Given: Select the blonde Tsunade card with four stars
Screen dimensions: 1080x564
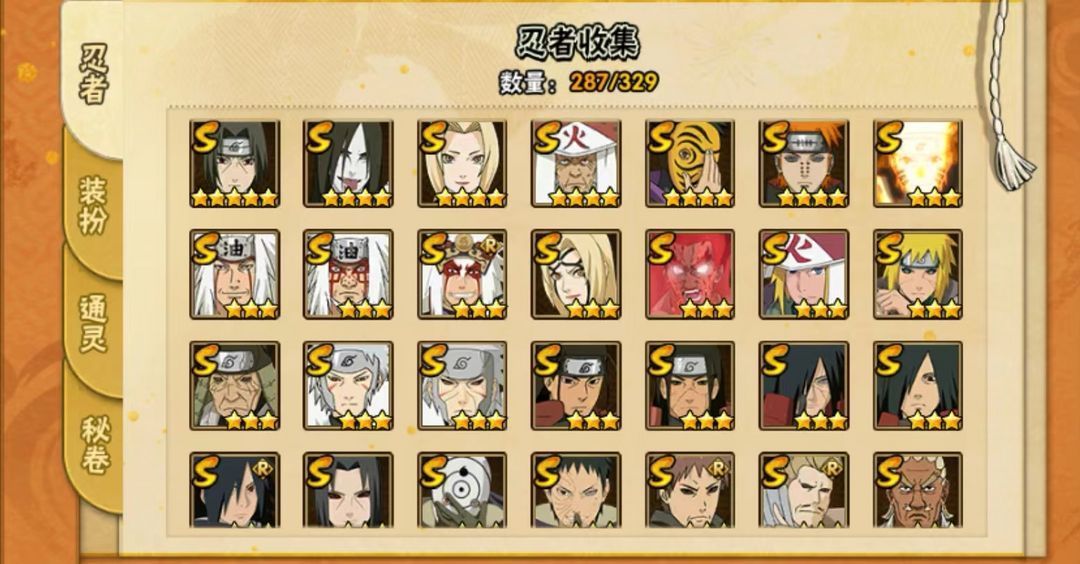Looking at the screenshot, I should click(462, 164).
